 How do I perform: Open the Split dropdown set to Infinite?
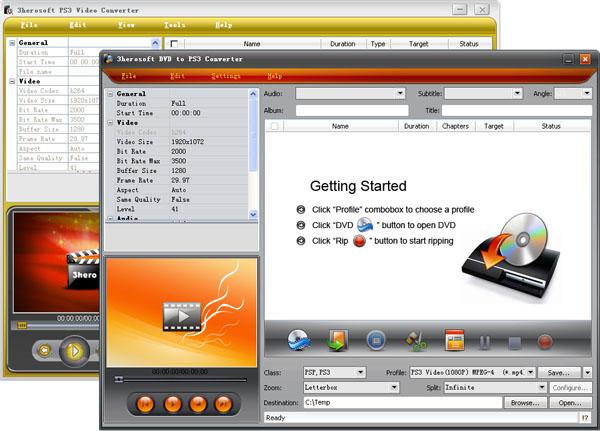[x=541, y=387]
